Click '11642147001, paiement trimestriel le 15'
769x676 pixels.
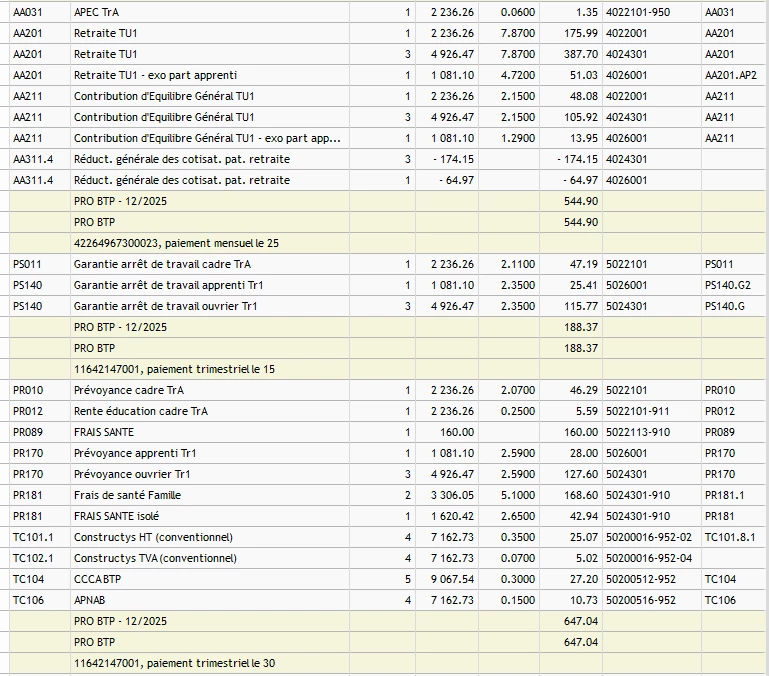[174, 369]
